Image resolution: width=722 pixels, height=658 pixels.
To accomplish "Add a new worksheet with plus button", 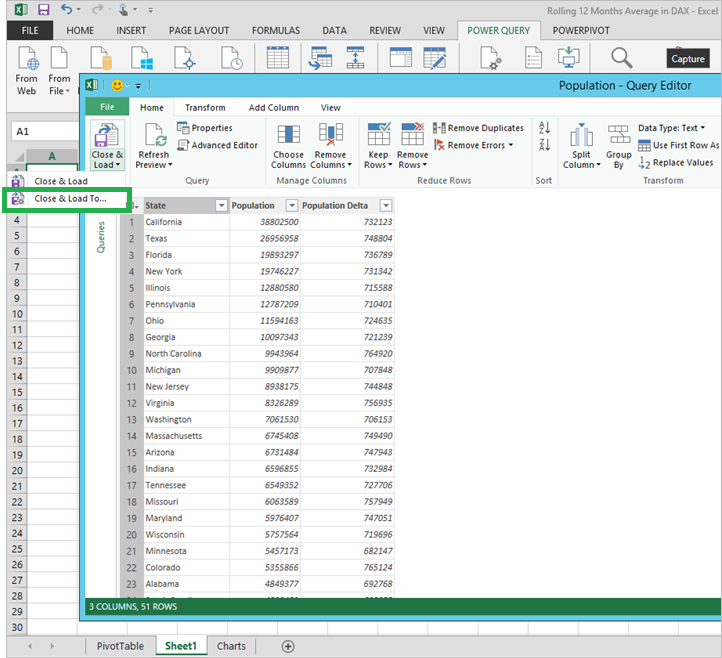I will pyautogui.click(x=288, y=646).
